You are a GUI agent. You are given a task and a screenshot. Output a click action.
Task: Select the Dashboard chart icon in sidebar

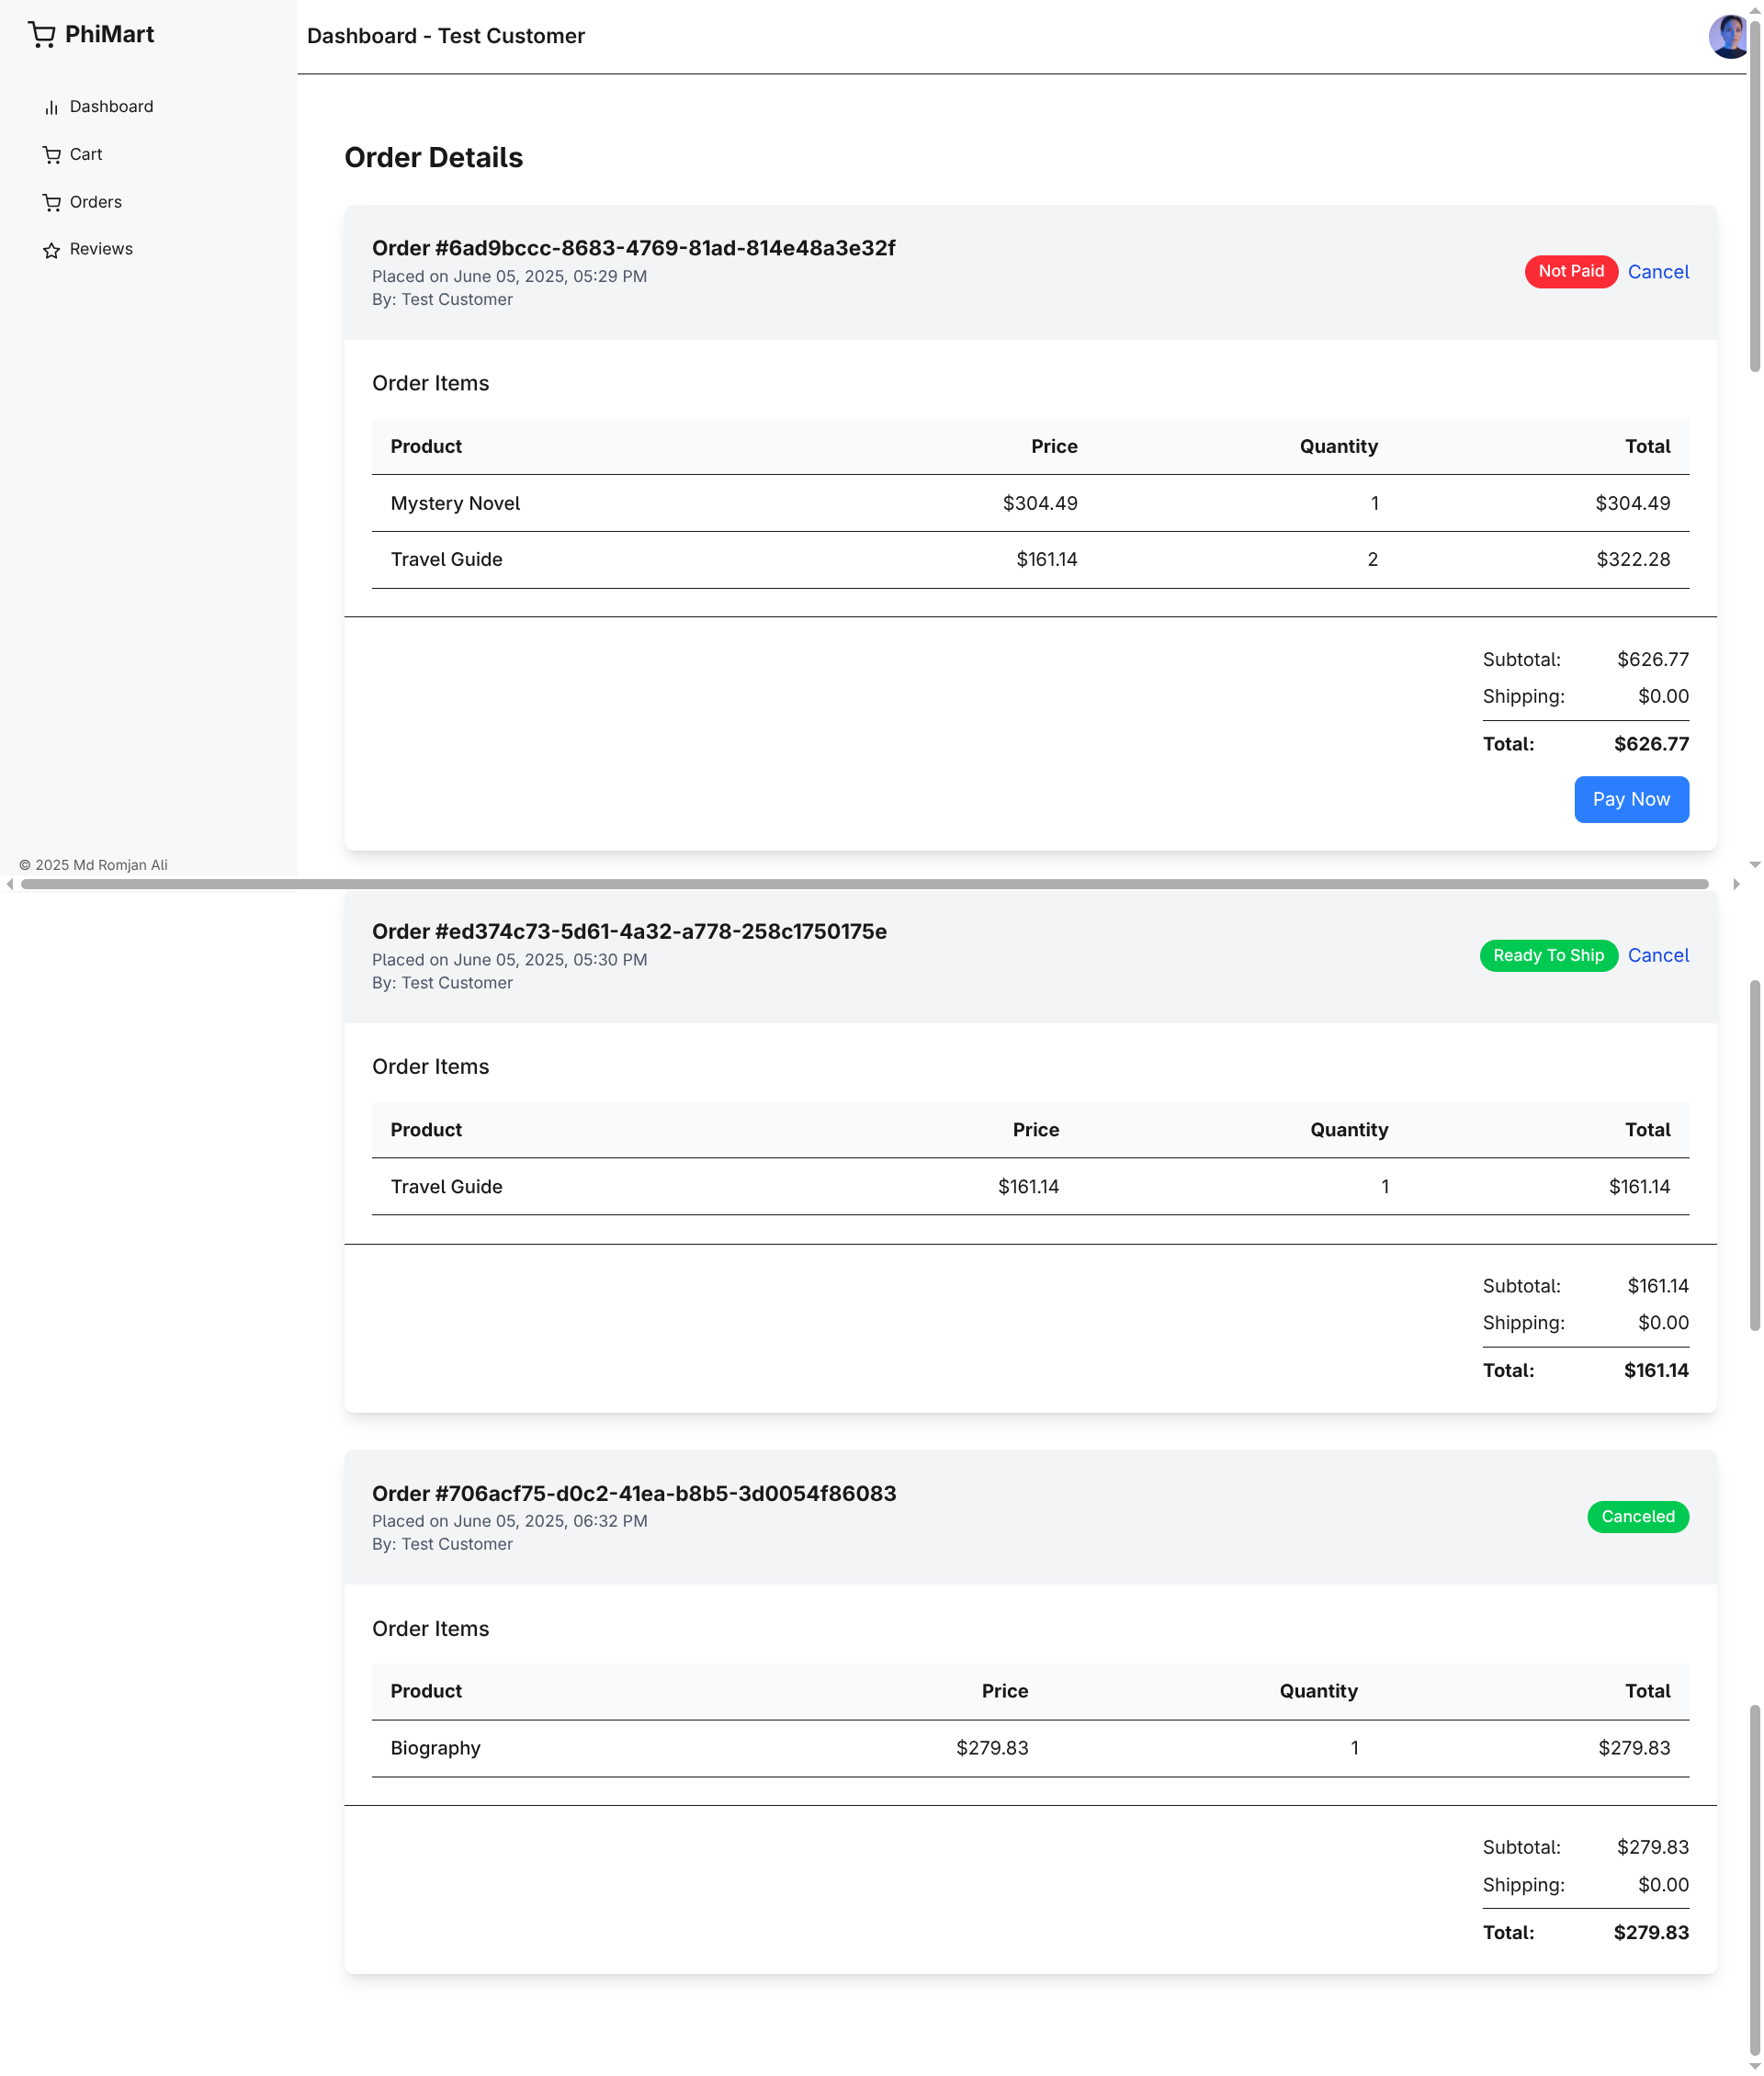pyautogui.click(x=53, y=106)
